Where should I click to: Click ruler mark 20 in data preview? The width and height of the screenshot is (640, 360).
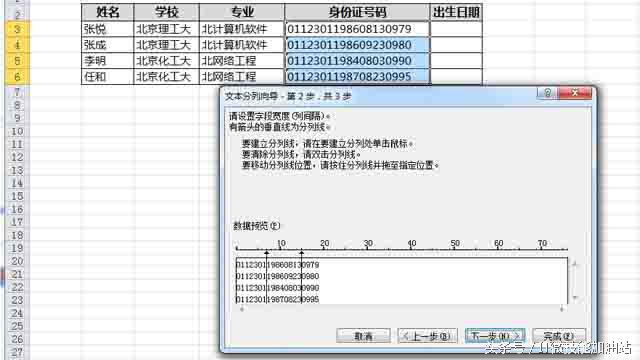(324, 243)
